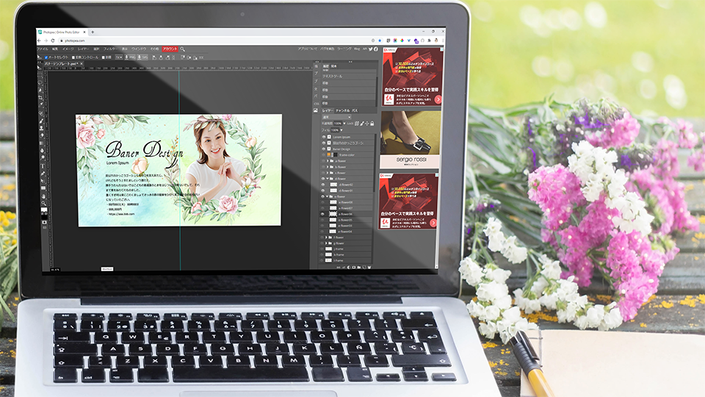Viewport: 705px width, 397px height.
Task: Toggle the Auto-Select checkbox in the options bar
Action: tap(46, 58)
